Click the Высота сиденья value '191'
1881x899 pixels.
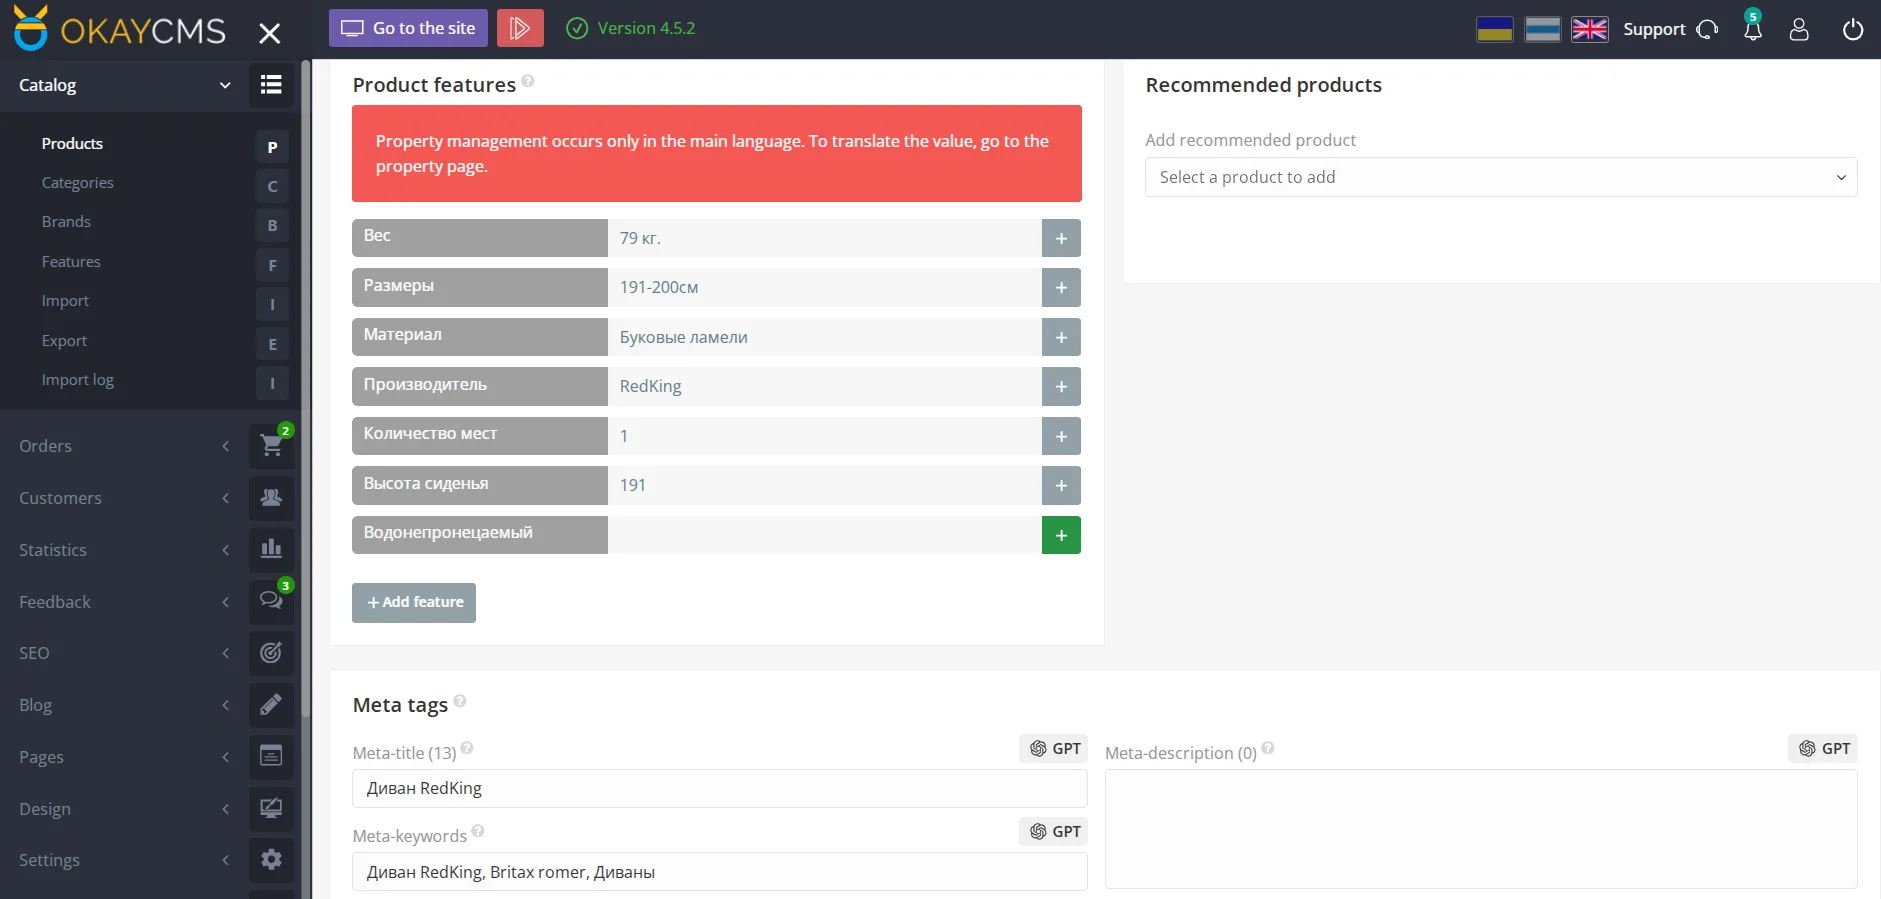point(825,485)
